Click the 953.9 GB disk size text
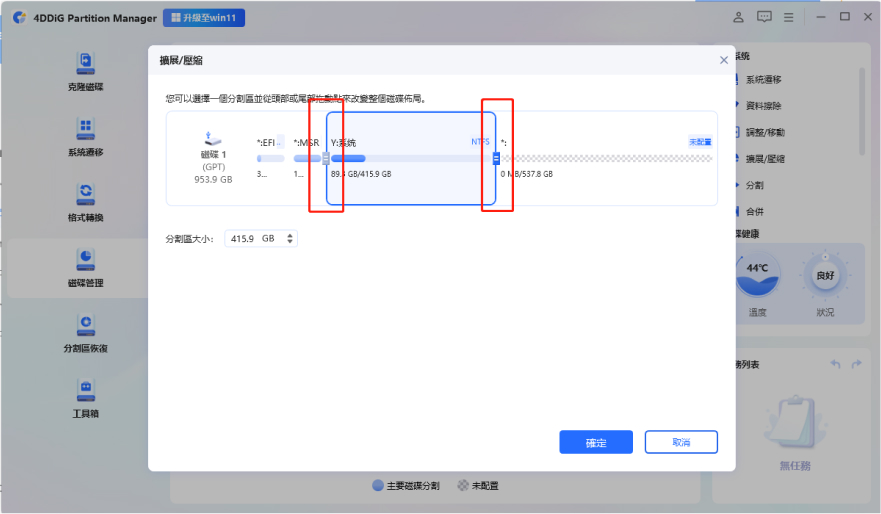Screen dimensions: 881x514 (x=213, y=180)
